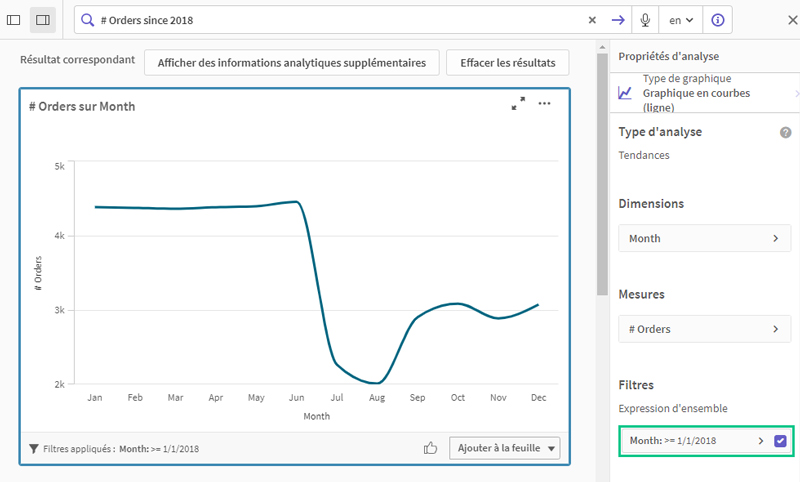Click the thumbs-up like icon
The image size is (800, 482).
click(430, 448)
